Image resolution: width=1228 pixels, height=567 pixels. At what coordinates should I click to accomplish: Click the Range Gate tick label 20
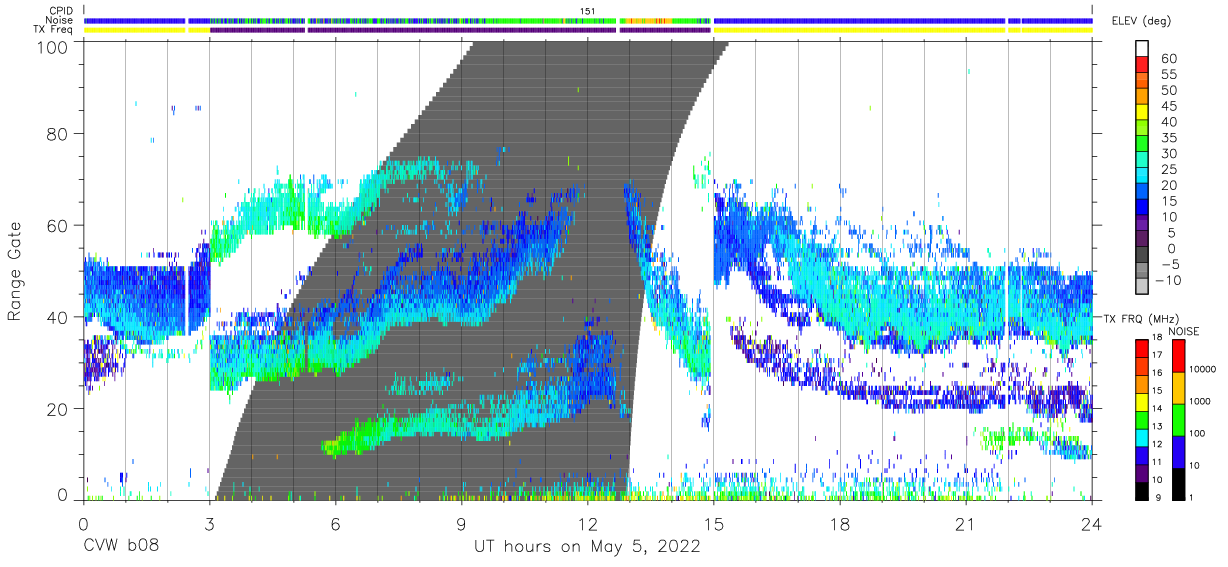point(58,409)
